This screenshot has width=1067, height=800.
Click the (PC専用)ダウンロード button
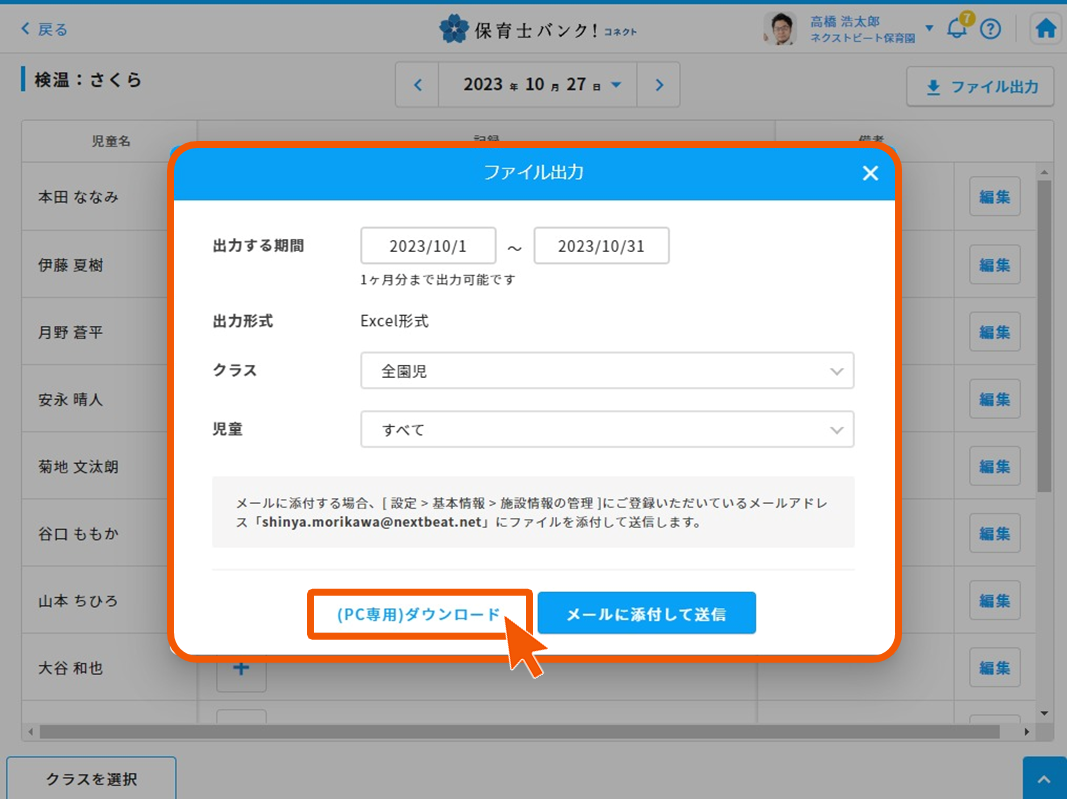click(x=419, y=614)
